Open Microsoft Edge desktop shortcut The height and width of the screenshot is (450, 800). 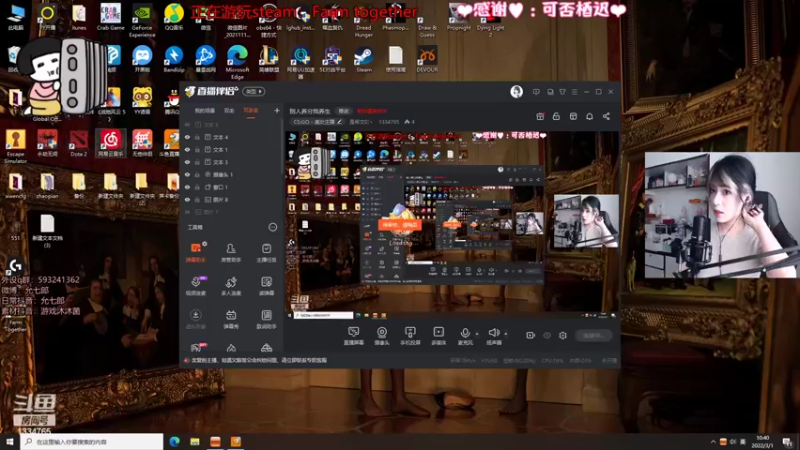[237, 62]
